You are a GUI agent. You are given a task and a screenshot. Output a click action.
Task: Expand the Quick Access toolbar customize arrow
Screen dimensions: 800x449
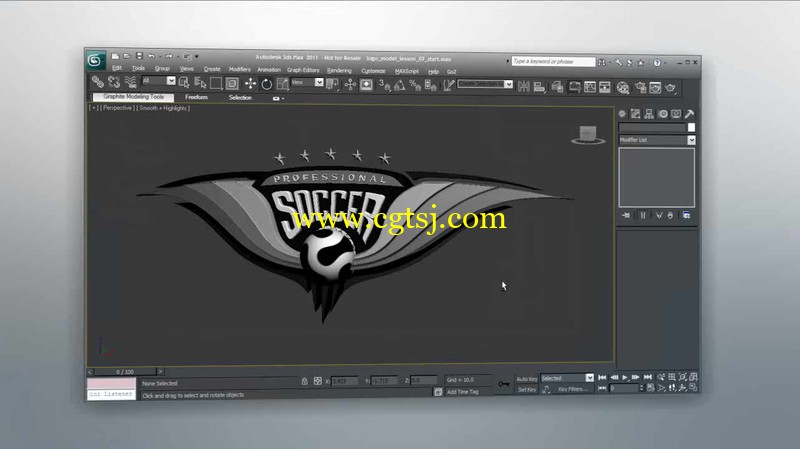coord(196,57)
